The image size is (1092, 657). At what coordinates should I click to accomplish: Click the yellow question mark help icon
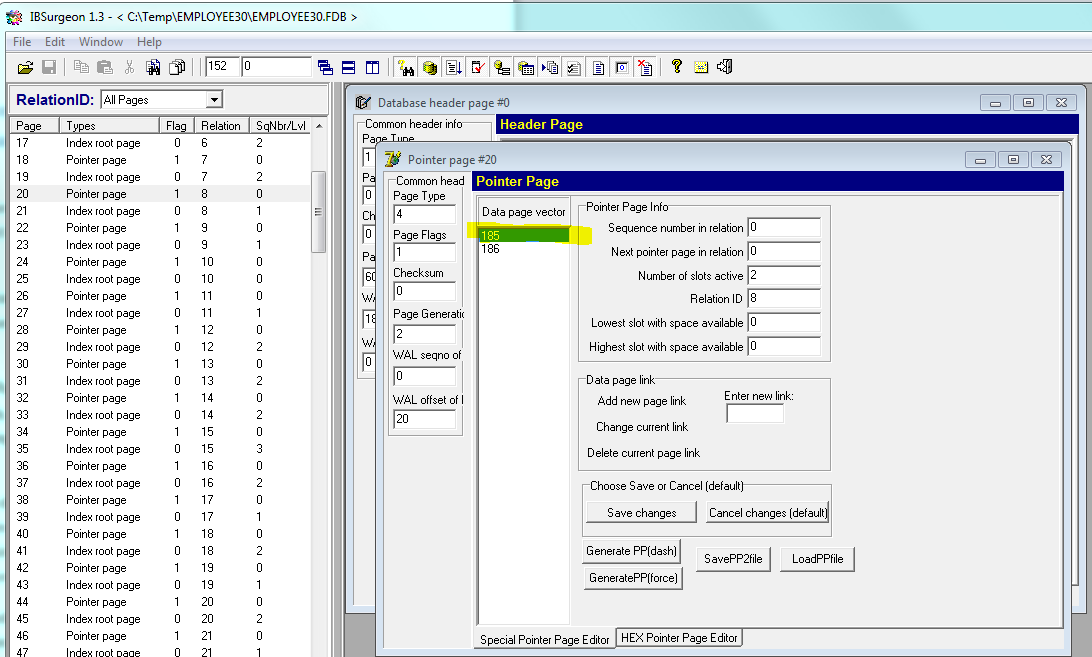(x=677, y=67)
